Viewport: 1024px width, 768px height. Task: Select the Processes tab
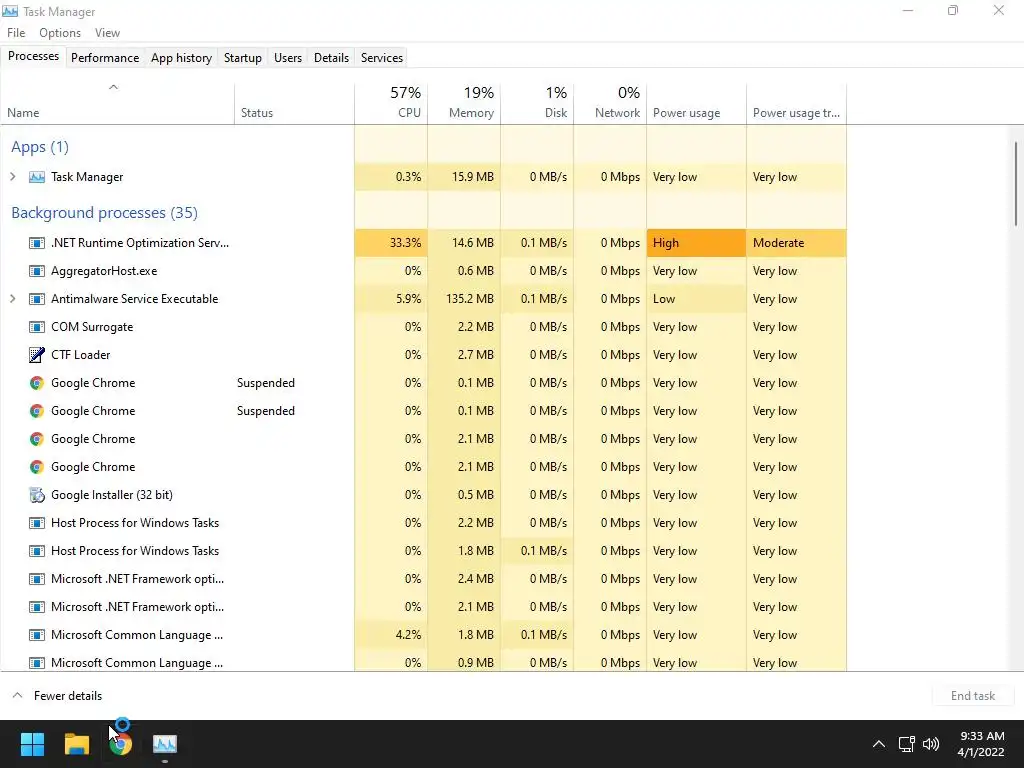click(x=33, y=56)
